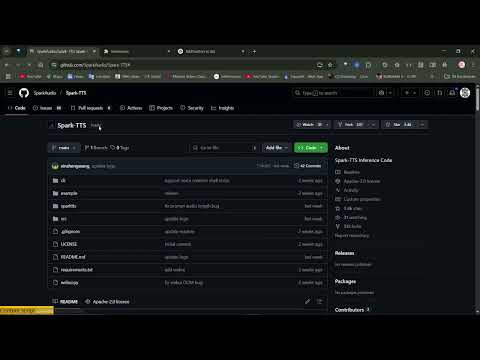Focus the 'Go to file' search field
The height and width of the screenshot is (360, 480).
(x=224, y=148)
